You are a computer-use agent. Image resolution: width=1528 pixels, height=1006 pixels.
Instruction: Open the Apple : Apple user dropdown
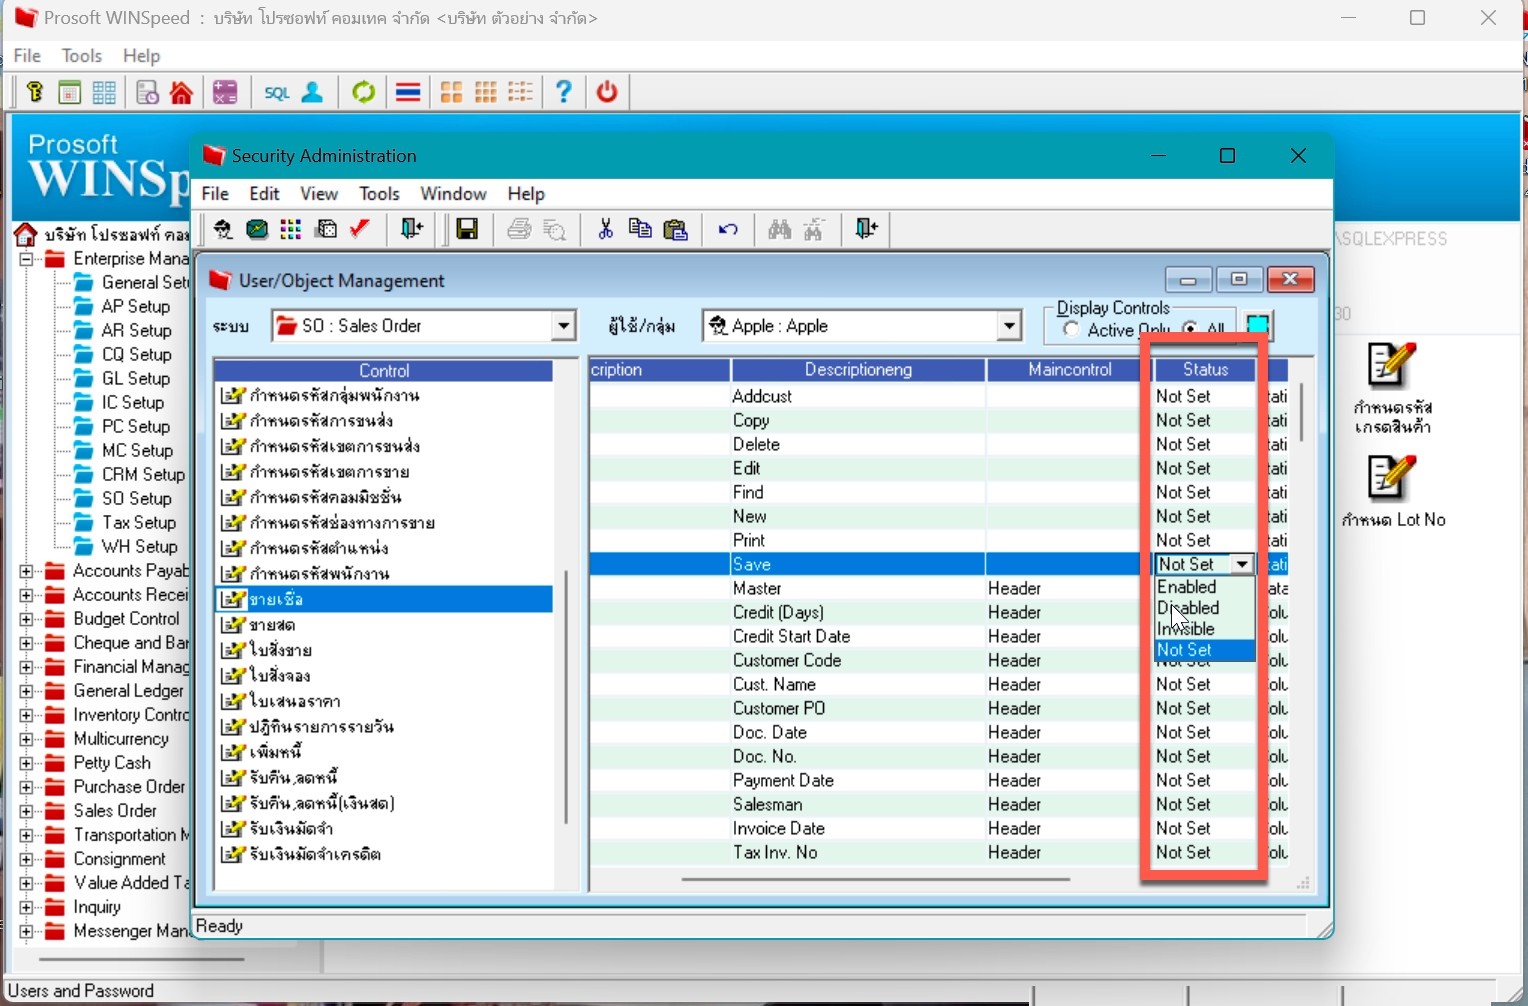pyautogui.click(x=1010, y=326)
